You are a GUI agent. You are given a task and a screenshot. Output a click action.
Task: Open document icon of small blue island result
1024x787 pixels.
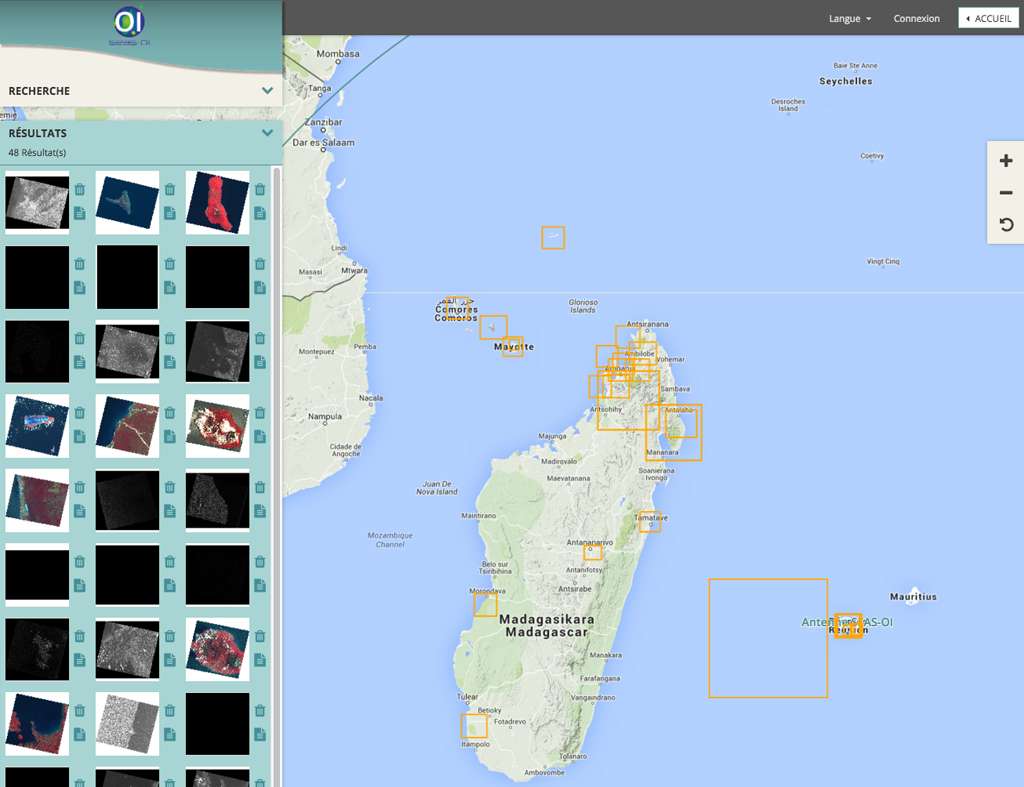[x=170, y=213]
